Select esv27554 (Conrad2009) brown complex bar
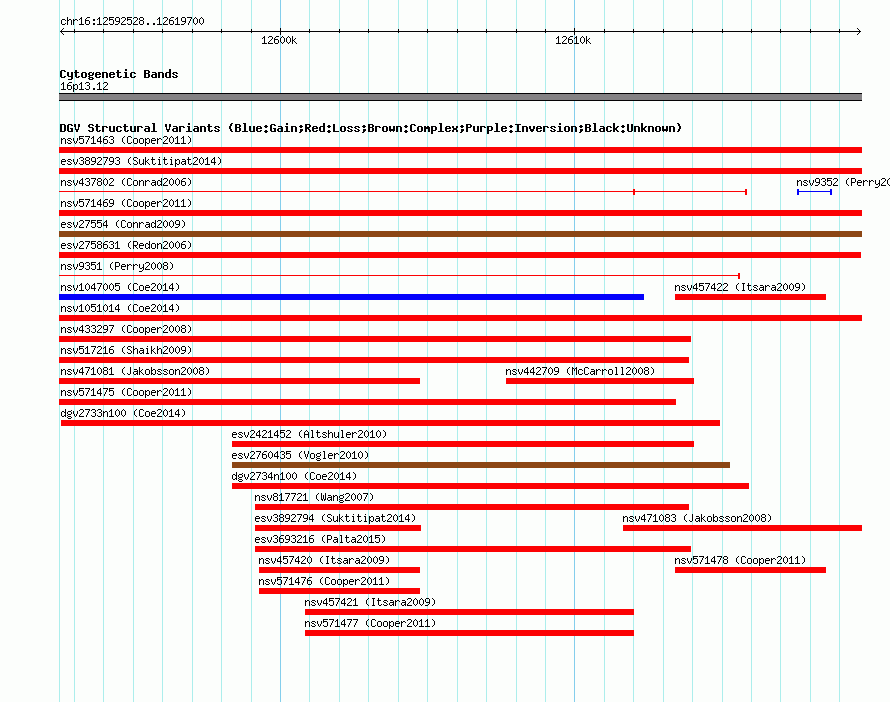Image resolution: width=890 pixels, height=702 pixels. [x=460, y=234]
